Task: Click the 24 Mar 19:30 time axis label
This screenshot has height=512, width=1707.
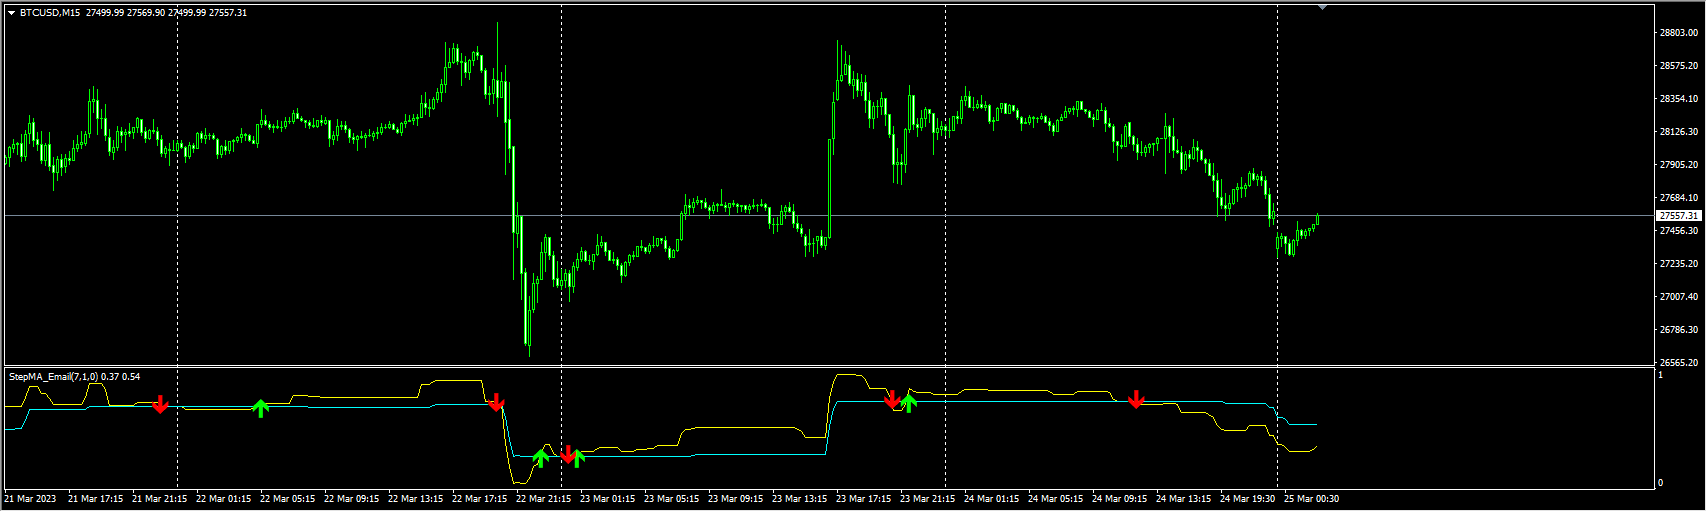Action: [1247, 499]
